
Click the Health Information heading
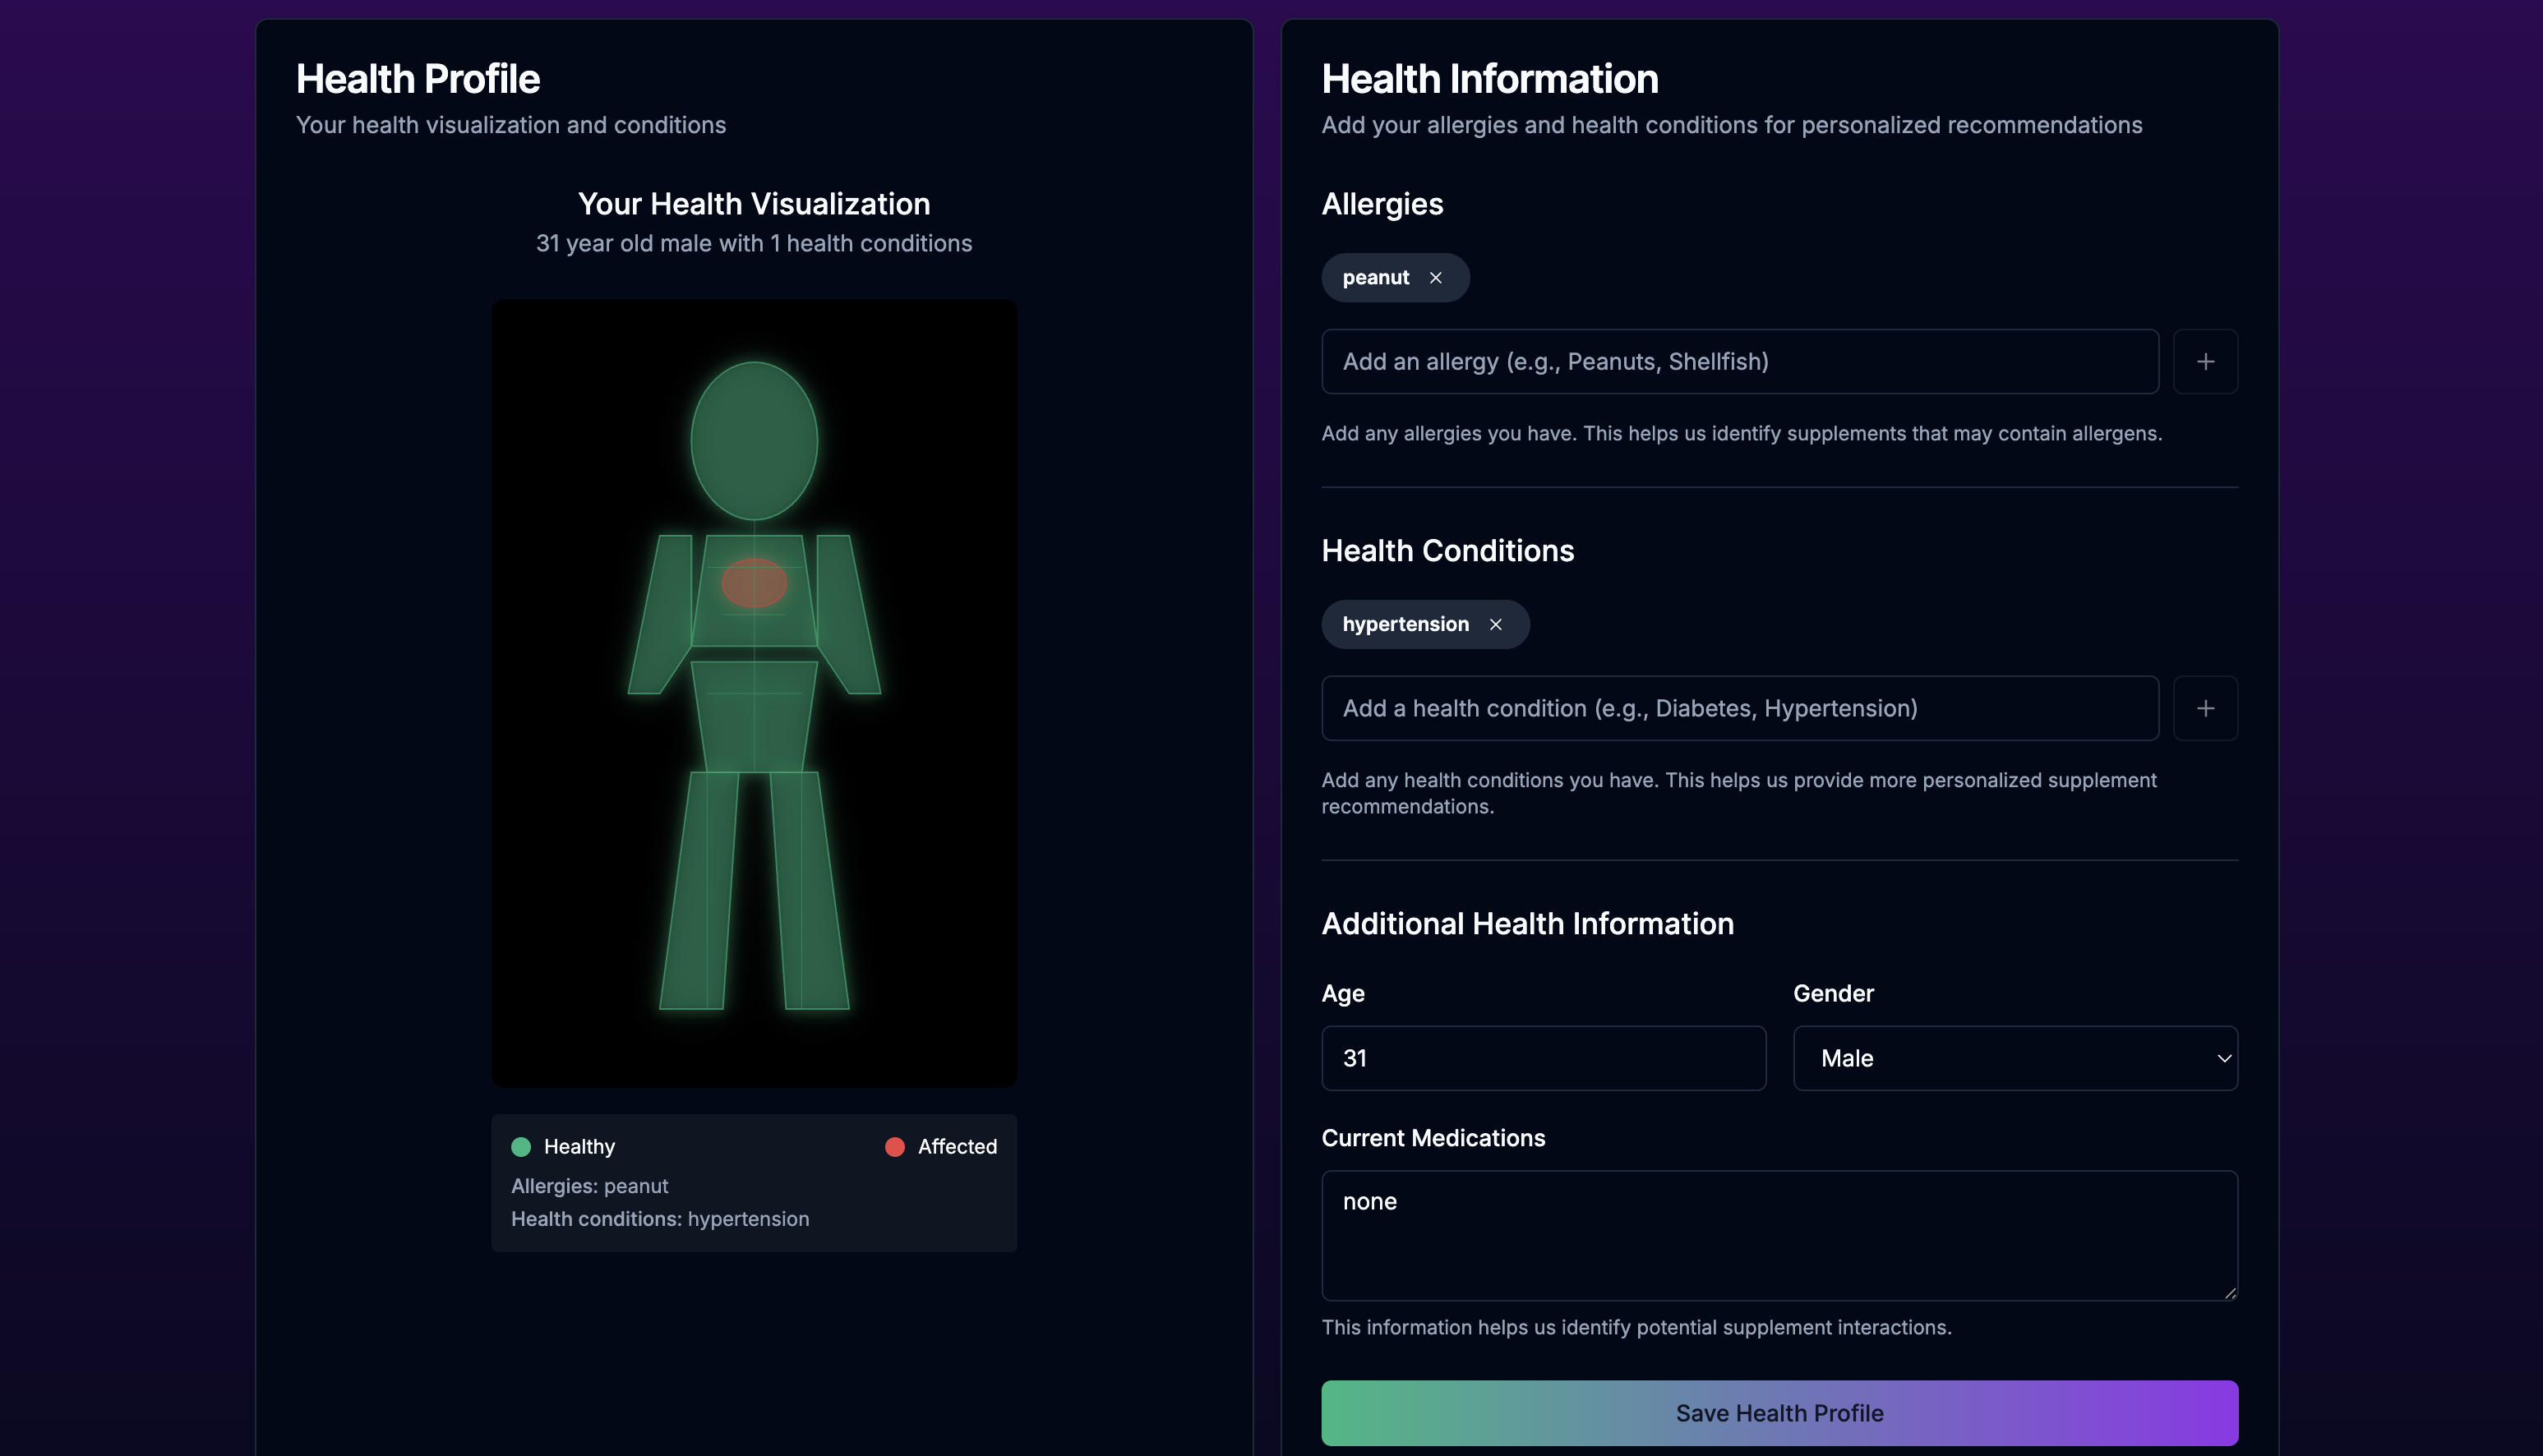point(1489,79)
